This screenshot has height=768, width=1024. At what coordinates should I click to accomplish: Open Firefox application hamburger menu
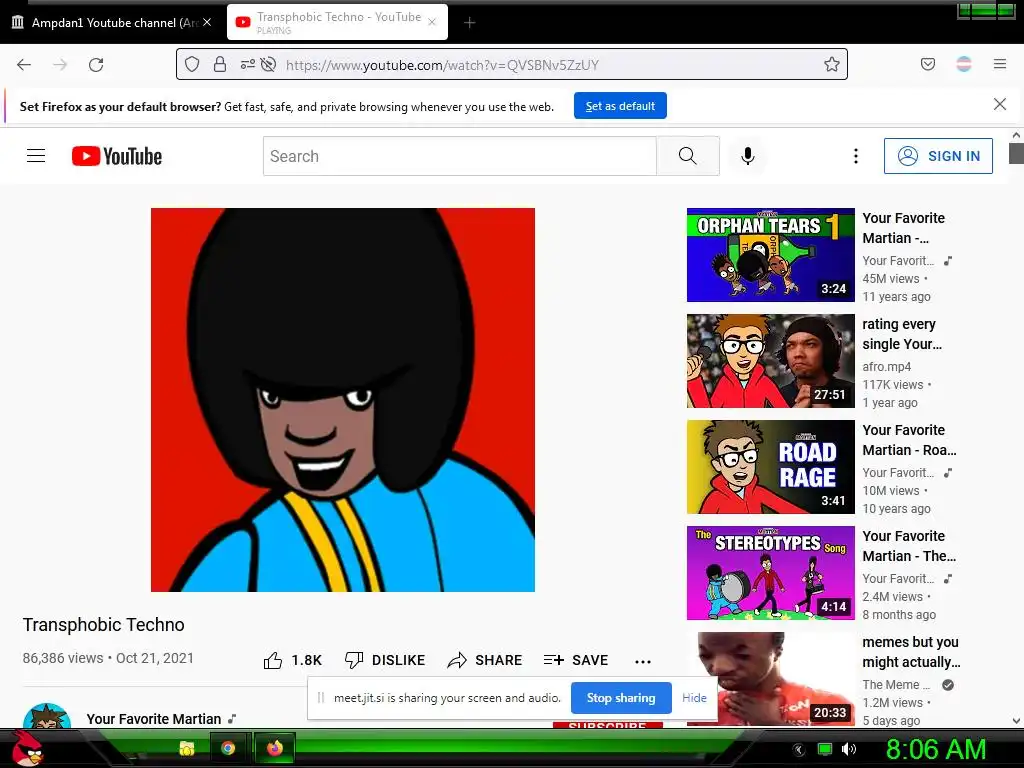[1000, 64]
